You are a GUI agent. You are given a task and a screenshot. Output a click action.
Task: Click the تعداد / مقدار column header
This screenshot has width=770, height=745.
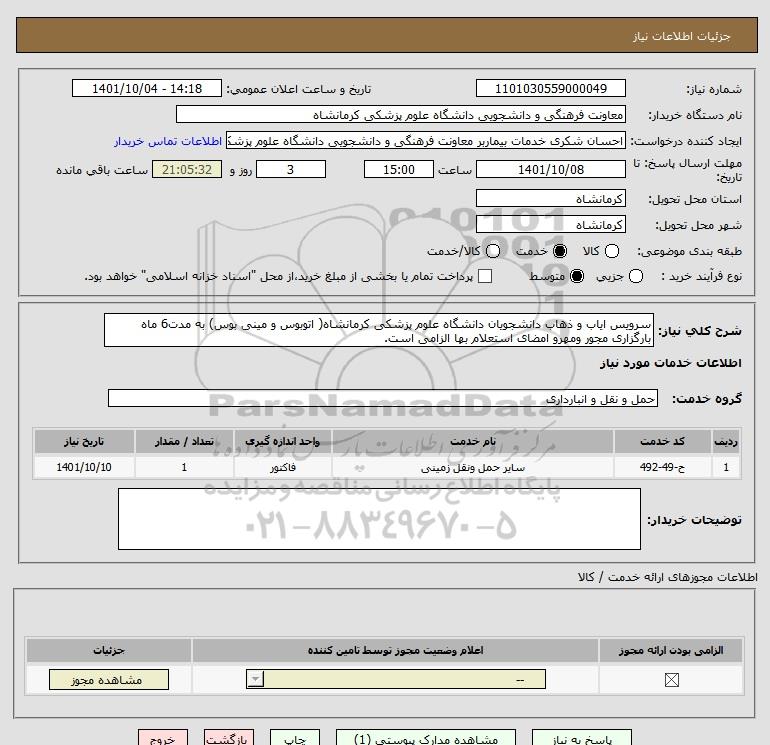pyautogui.click(x=184, y=441)
